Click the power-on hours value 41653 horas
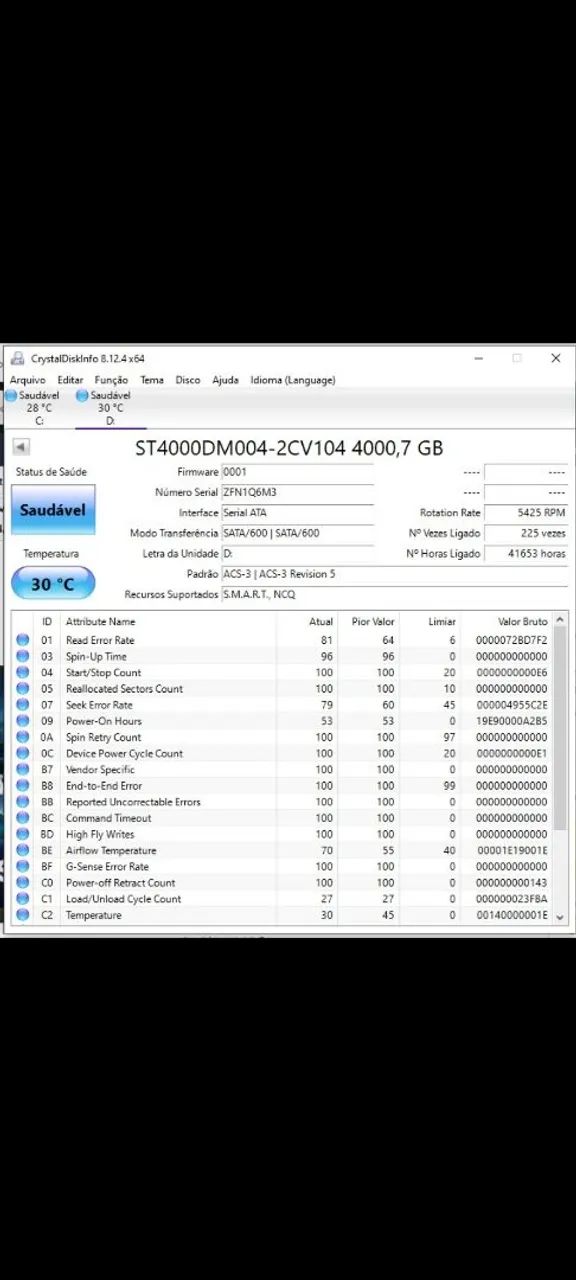576x1280 pixels. (x=527, y=554)
